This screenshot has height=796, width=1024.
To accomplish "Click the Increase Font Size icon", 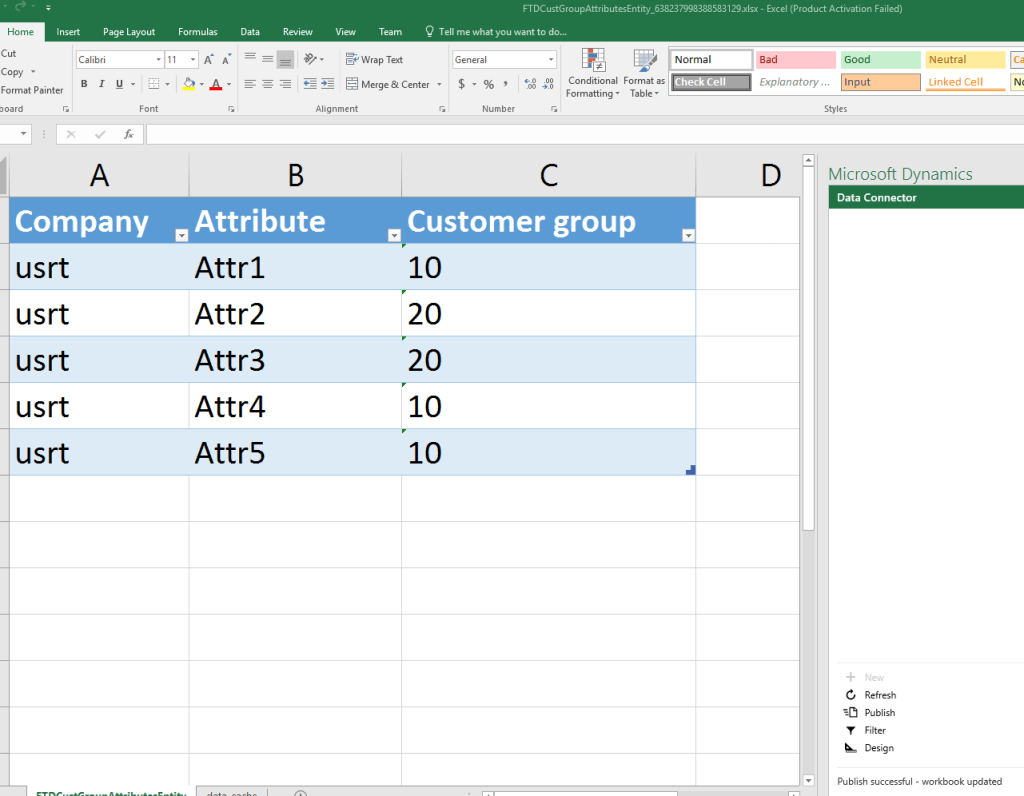I will tap(209, 60).
